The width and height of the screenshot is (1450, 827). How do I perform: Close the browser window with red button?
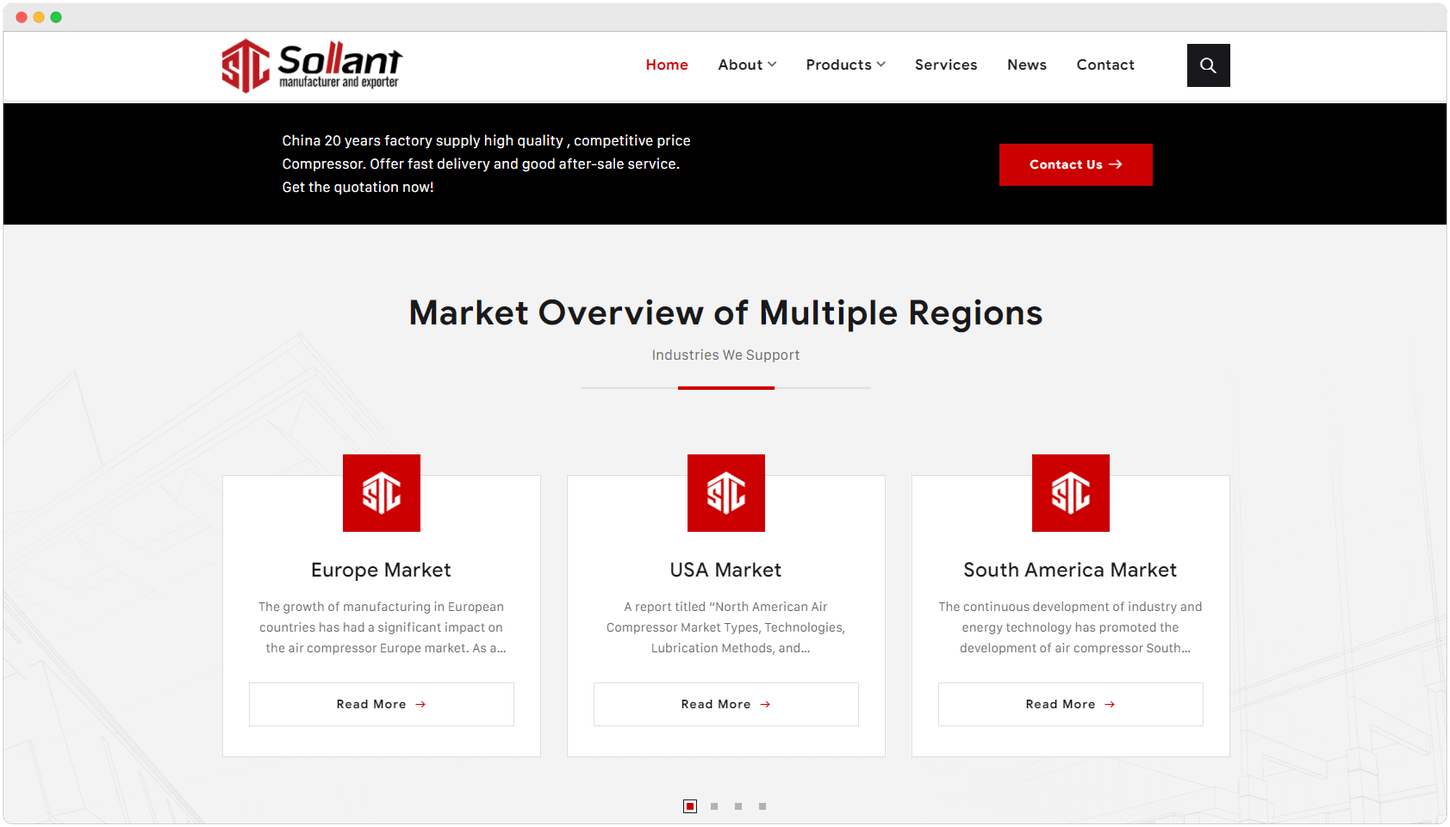22,17
